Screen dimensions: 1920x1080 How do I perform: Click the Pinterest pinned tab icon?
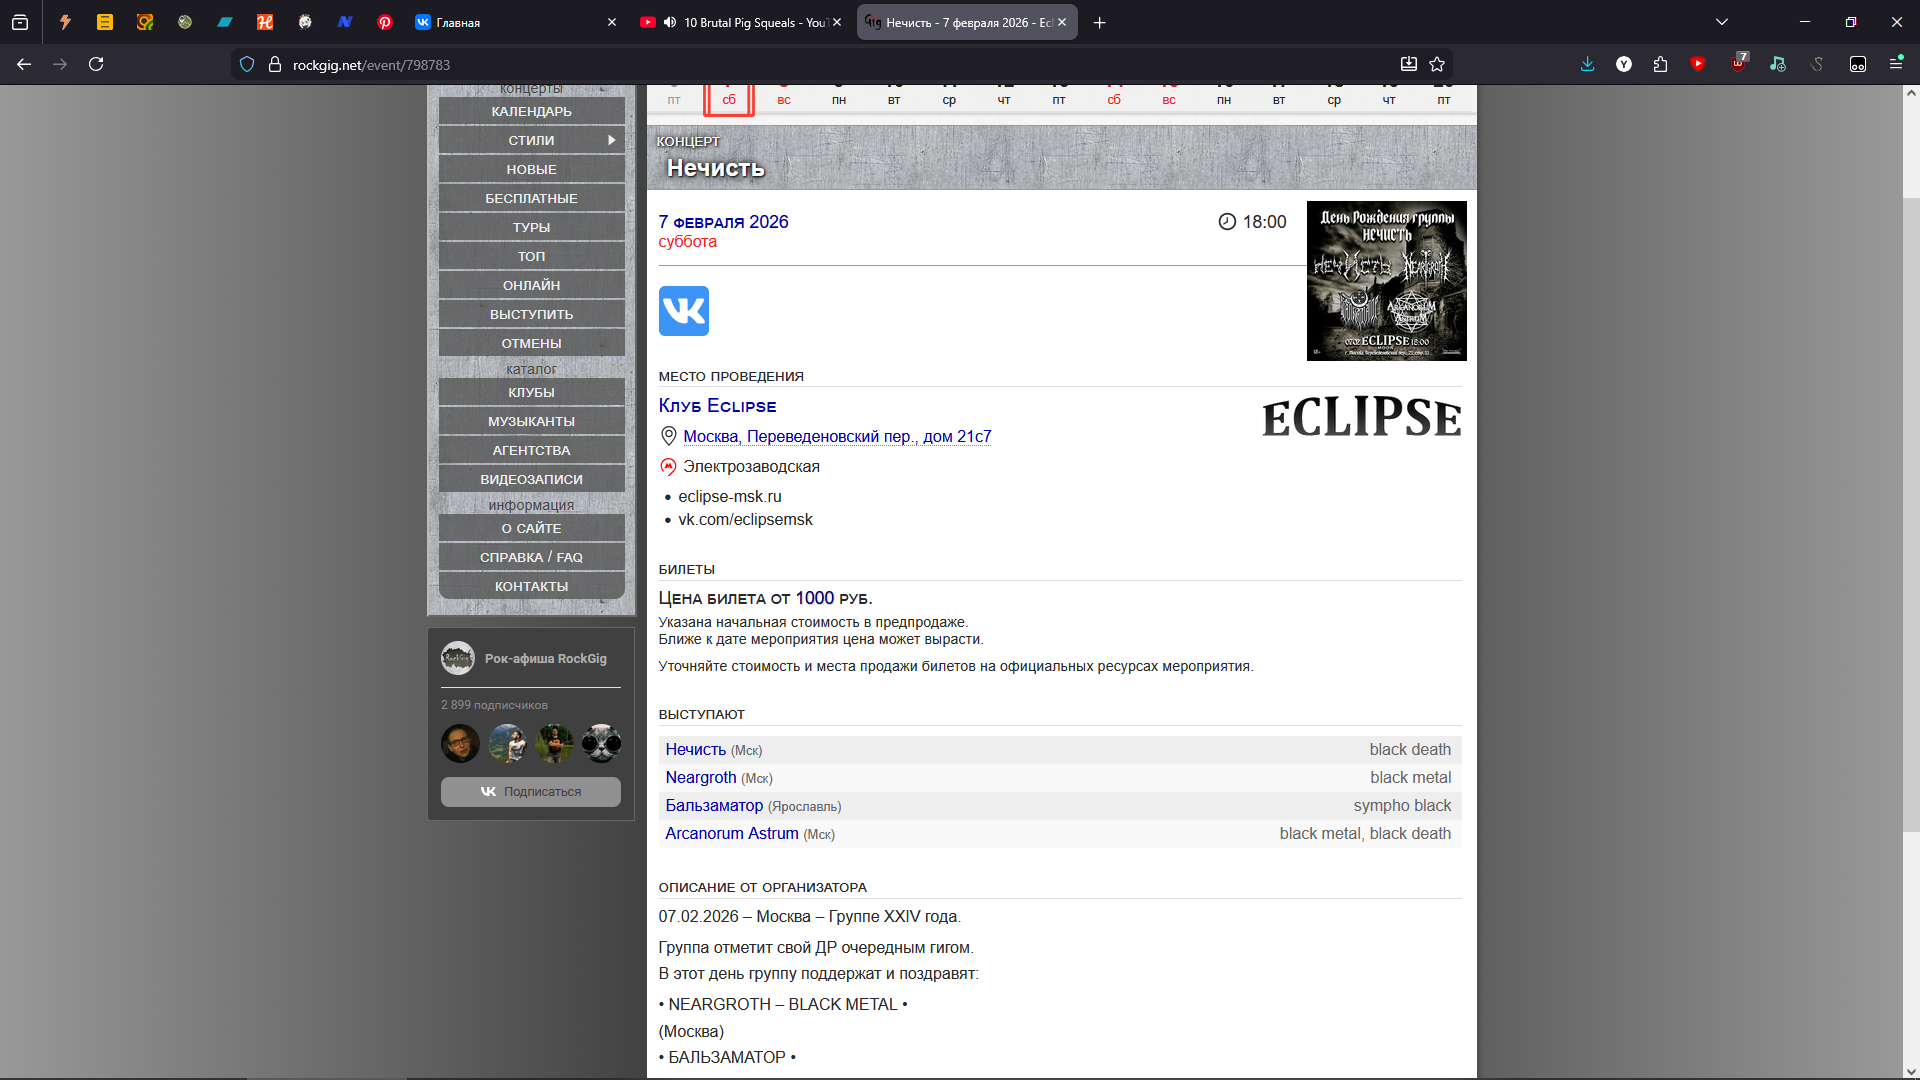tap(385, 22)
